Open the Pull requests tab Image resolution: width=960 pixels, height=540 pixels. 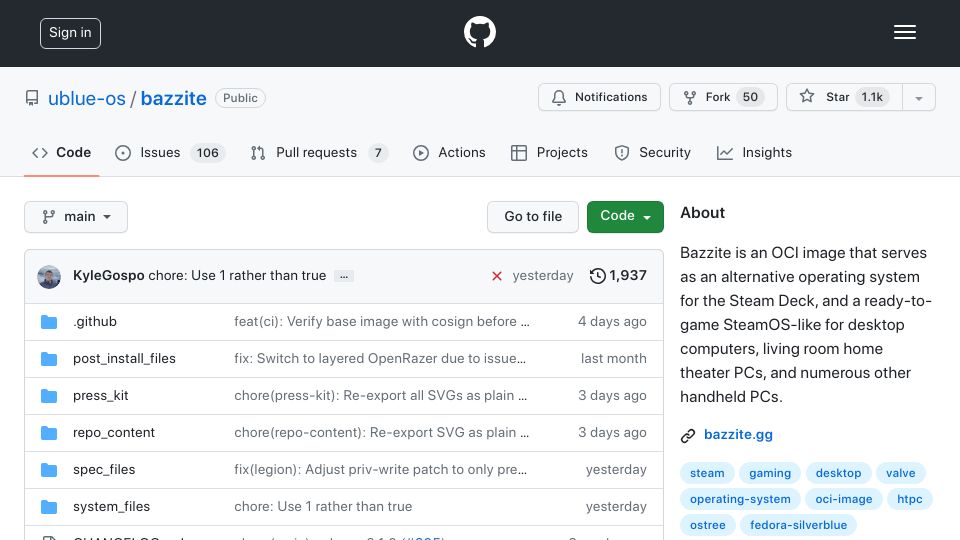(x=319, y=152)
